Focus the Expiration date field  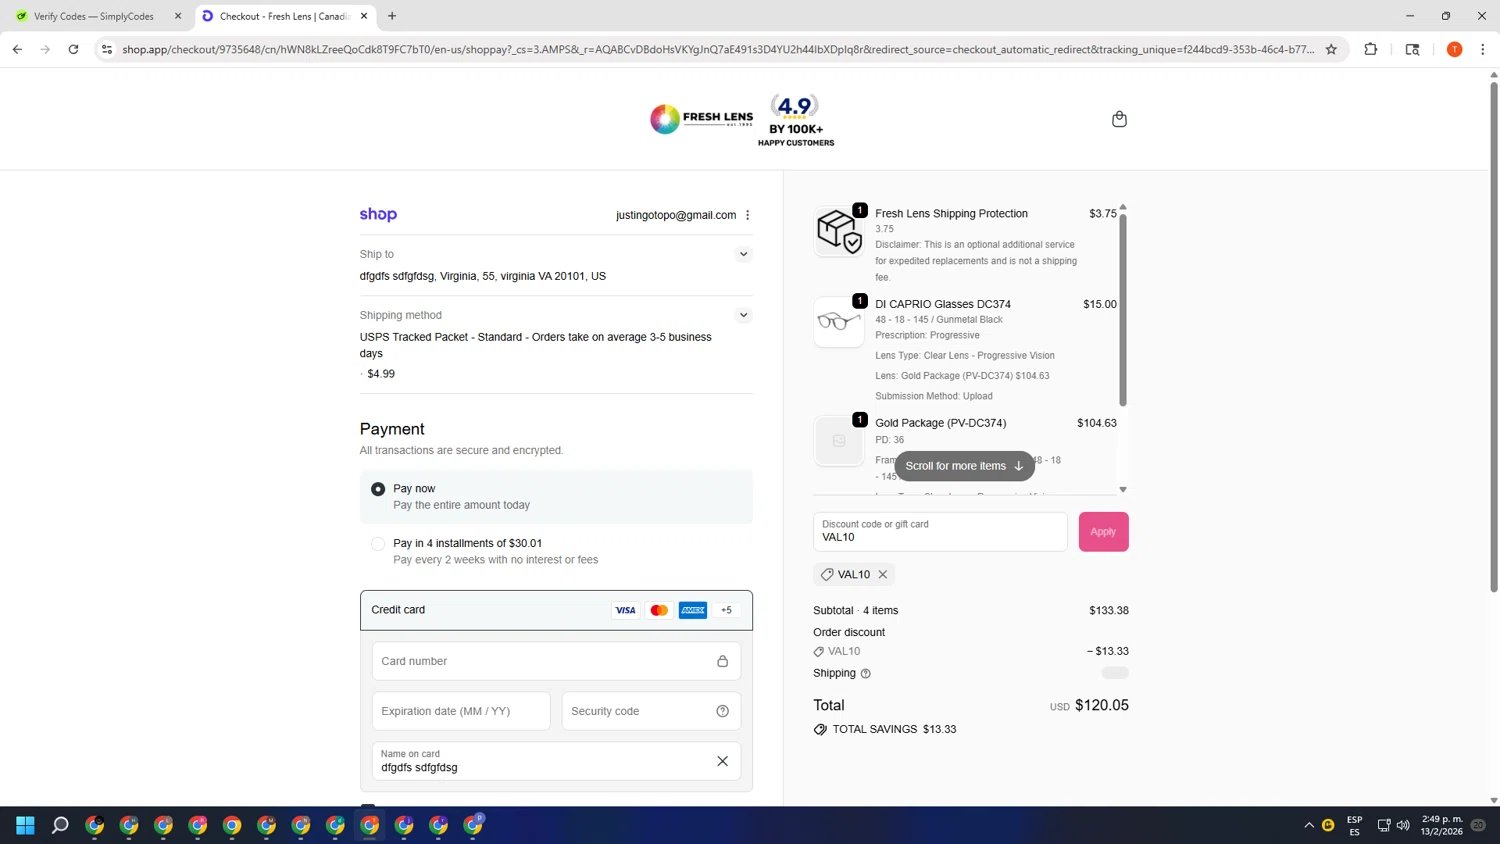coord(461,711)
